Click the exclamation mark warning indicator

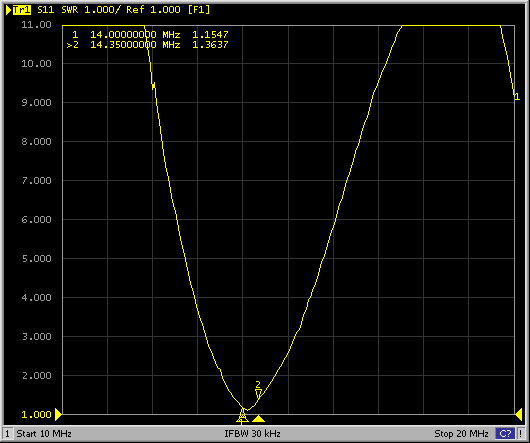click(521, 434)
